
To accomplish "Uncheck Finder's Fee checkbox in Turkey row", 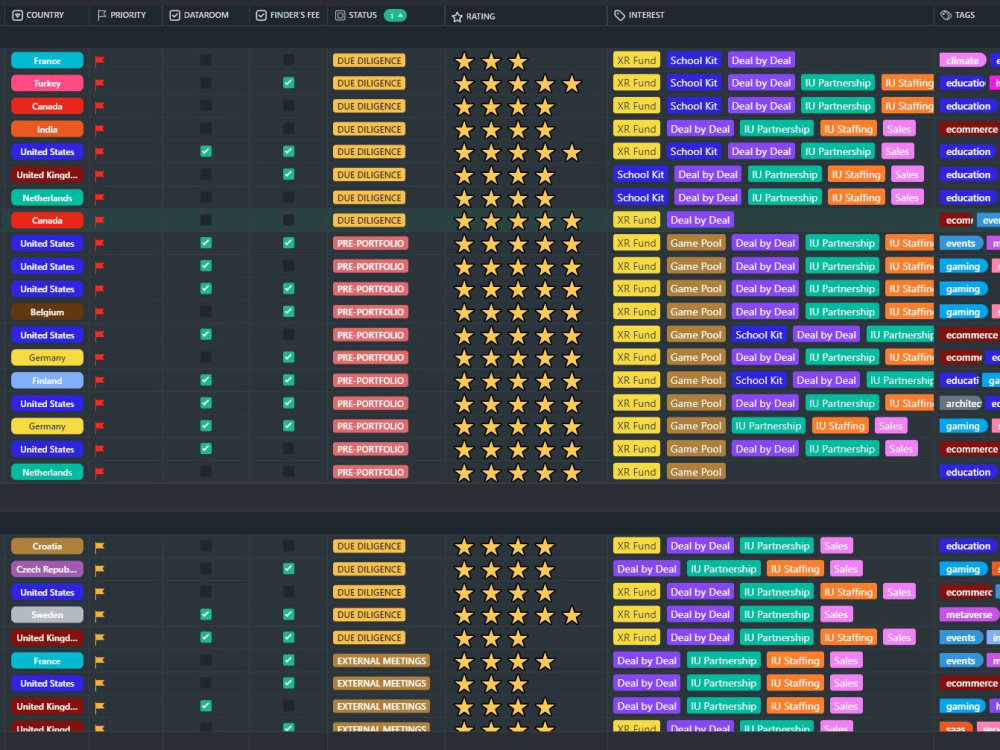I will pyautogui.click(x=289, y=83).
